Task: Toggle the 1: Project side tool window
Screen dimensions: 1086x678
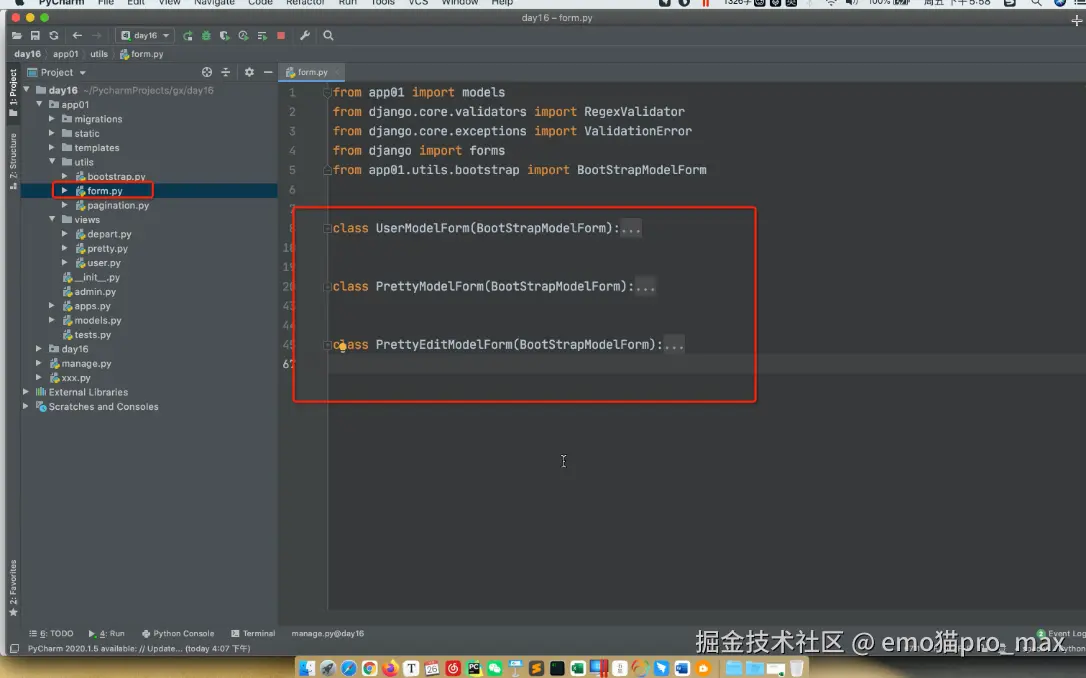Action: [x=13, y=92]
